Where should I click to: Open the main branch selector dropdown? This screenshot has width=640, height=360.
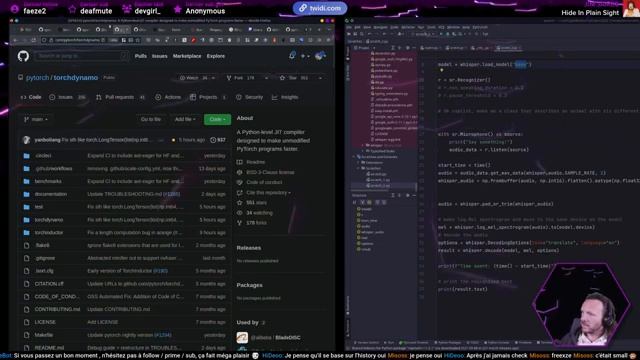point(36,119)
